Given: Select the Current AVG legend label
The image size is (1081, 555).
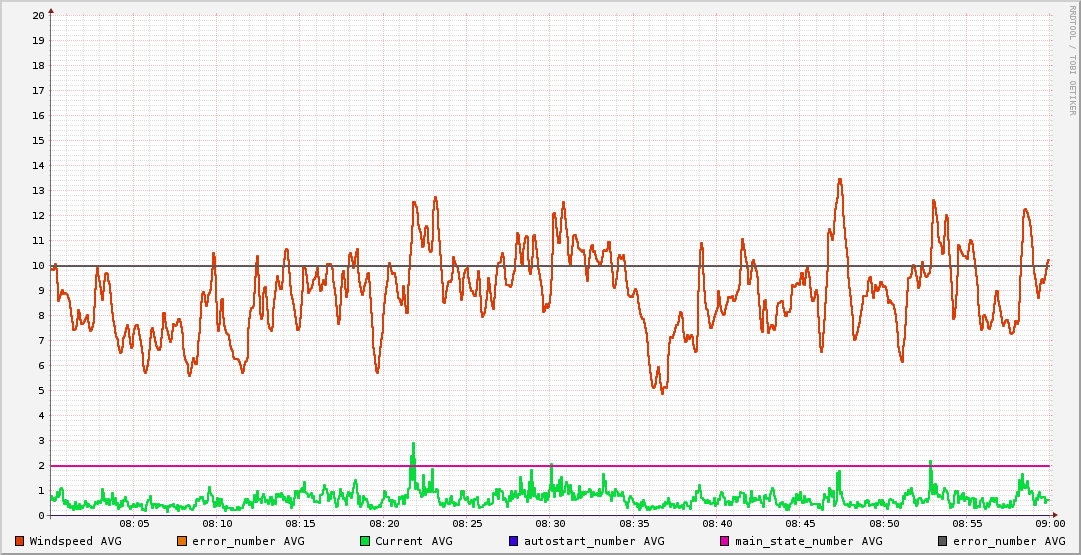Looking at the screenshot, I should pyautogui.click(x=414, y=541).
